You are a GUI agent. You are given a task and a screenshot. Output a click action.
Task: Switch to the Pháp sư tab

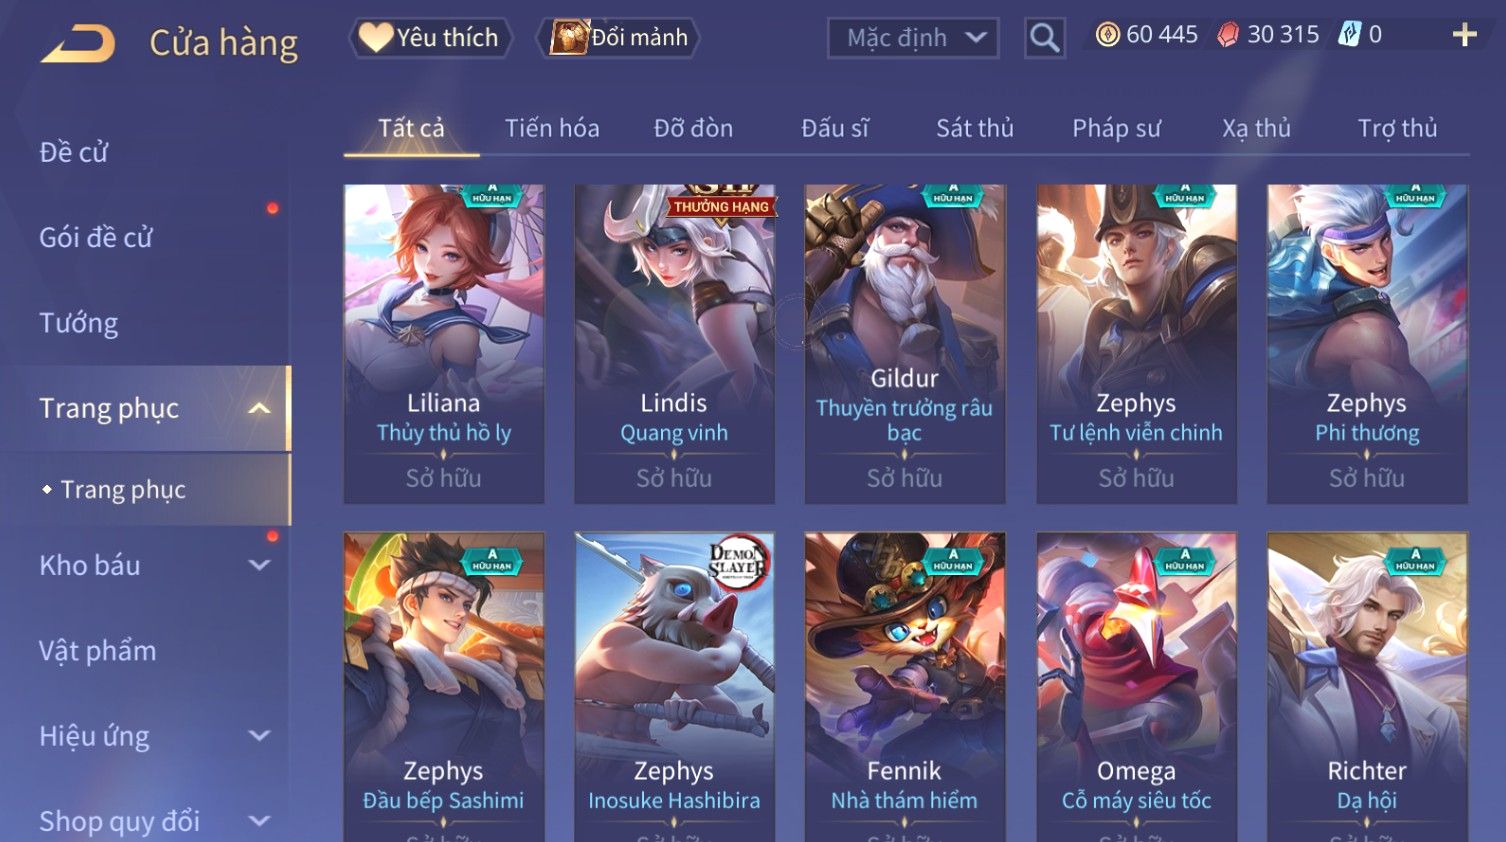point(1116,128)
